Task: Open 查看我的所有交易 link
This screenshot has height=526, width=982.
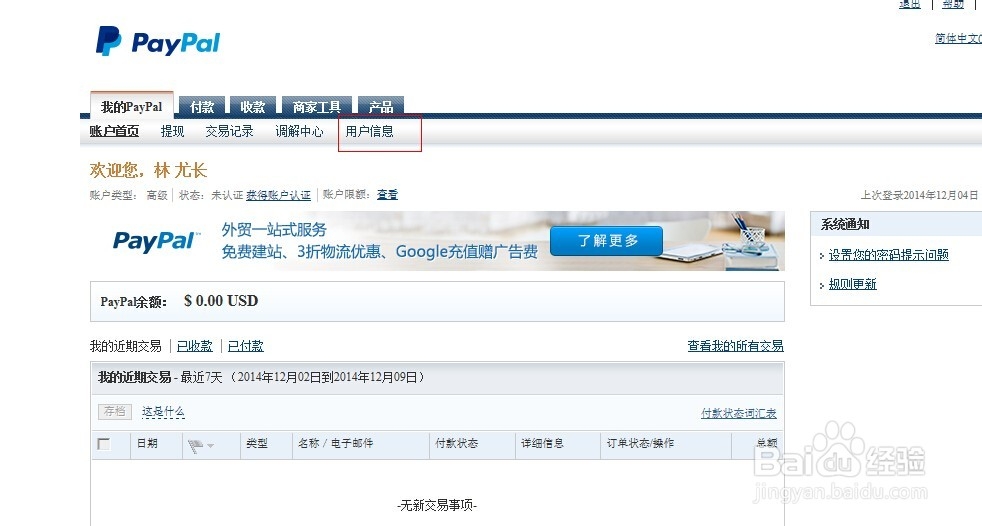Action: tap(735, 346)
